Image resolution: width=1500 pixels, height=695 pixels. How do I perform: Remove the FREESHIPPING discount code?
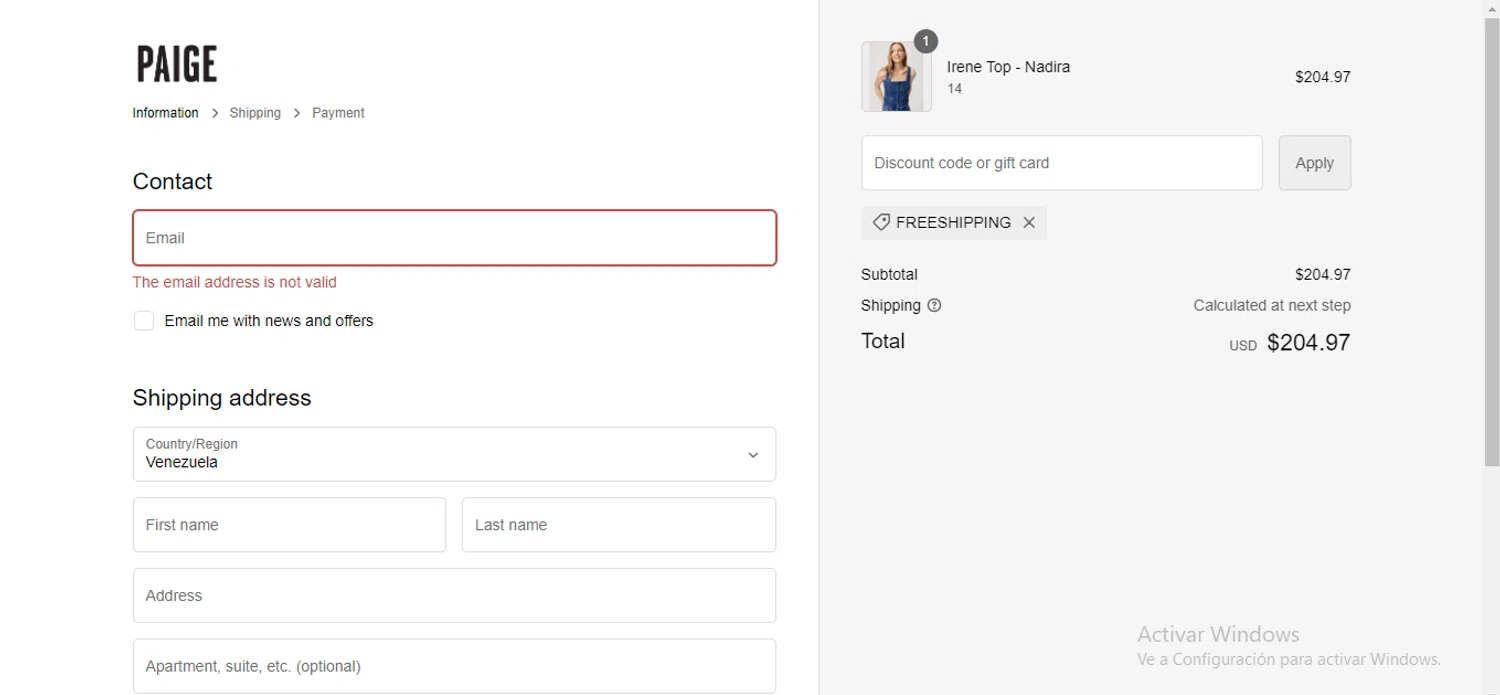tap(1029, 223)
